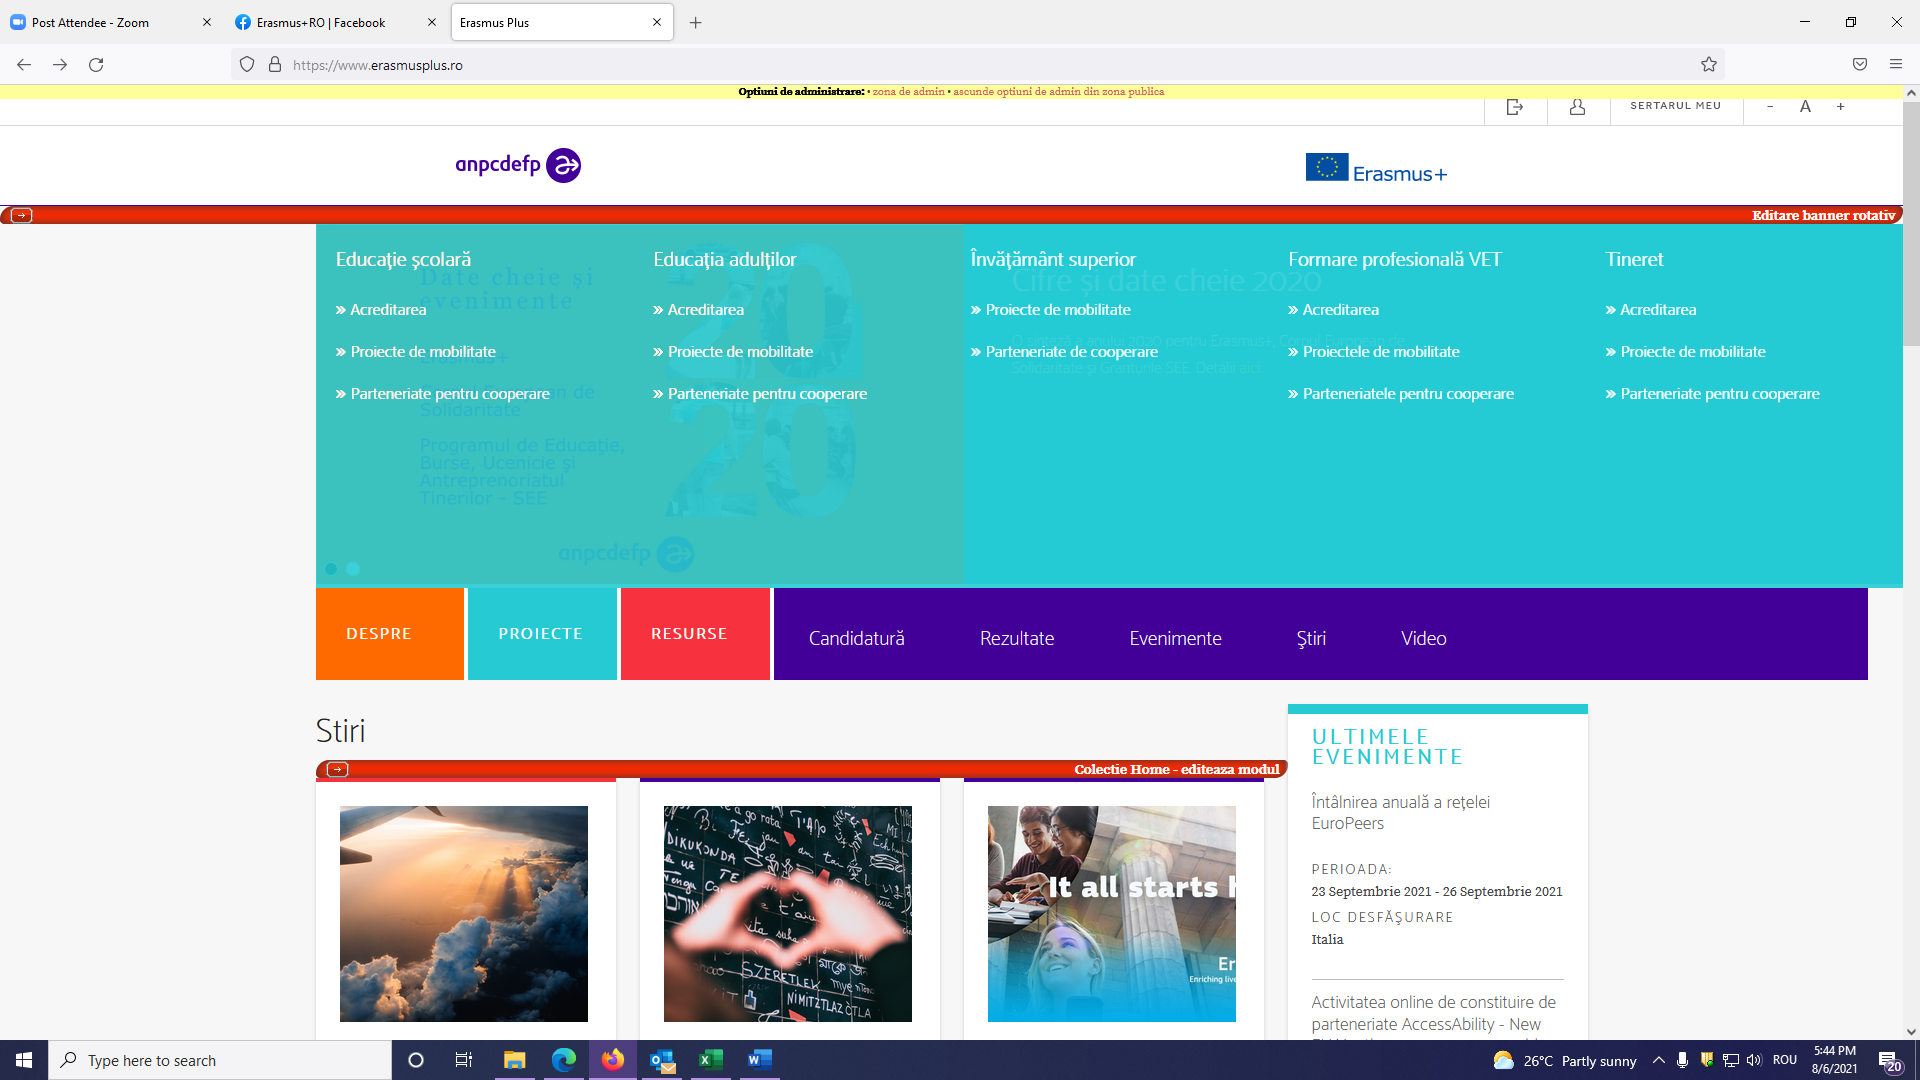
Task: Open Microsoft Edge from taskbar
Action: click(x=563, y=1060)
